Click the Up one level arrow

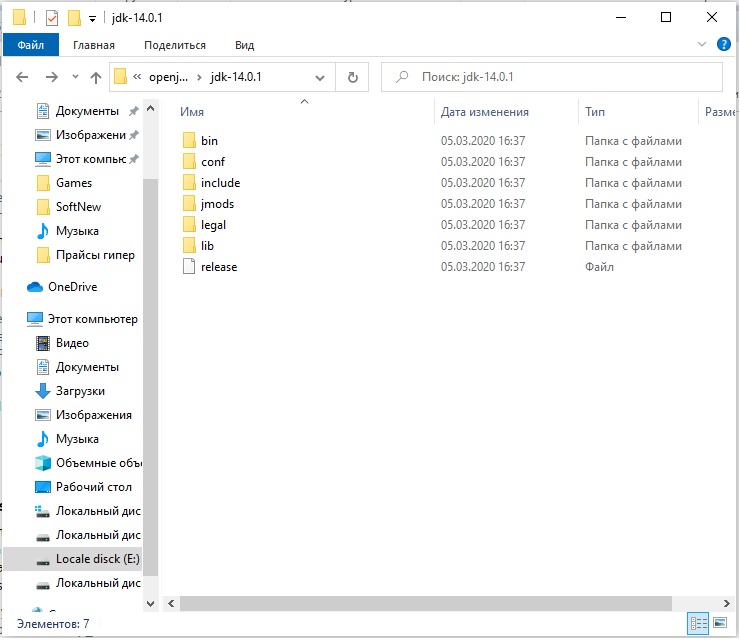96,78
